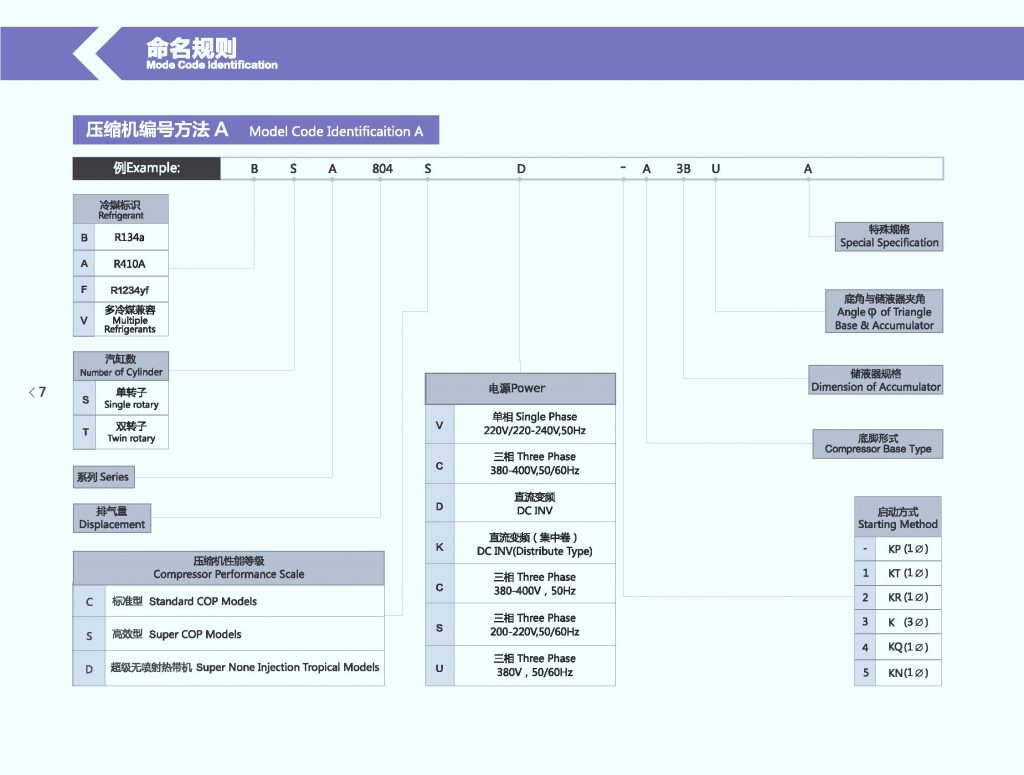Click the Example label in the code bar
Screen dimensions: 1024x775
coord(147,168)
